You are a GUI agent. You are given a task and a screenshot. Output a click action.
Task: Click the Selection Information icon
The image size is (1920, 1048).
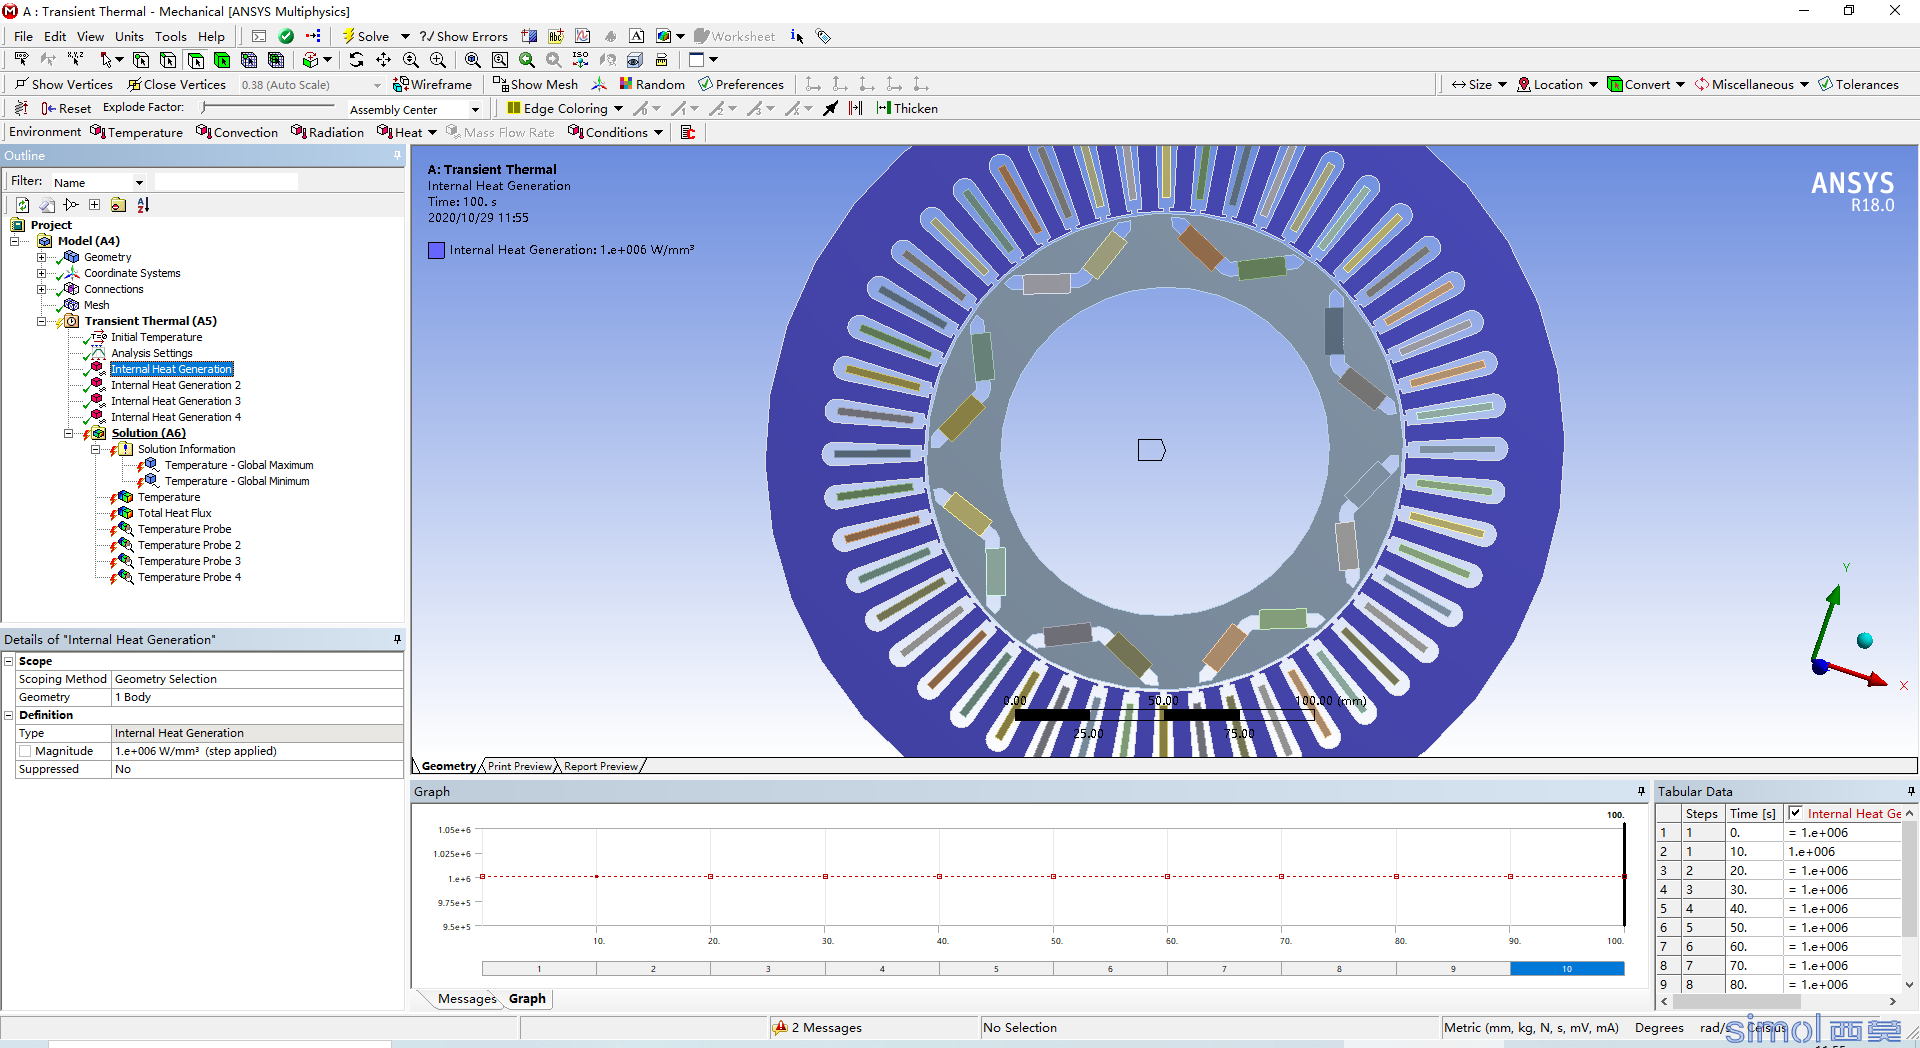797,36
